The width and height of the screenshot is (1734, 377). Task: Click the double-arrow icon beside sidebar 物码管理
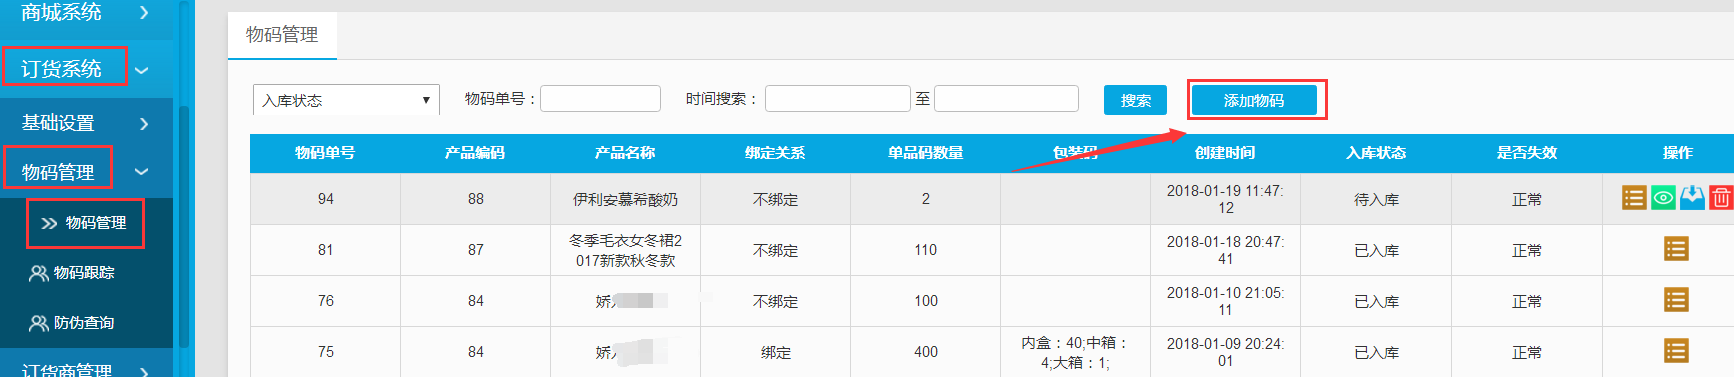(49, 223)
